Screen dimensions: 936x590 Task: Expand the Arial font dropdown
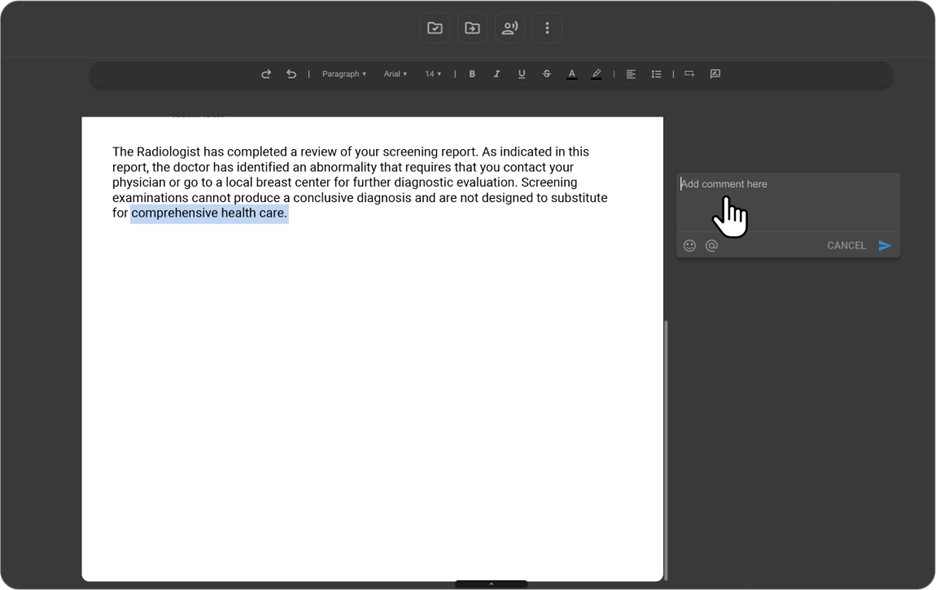click(395, 74)
